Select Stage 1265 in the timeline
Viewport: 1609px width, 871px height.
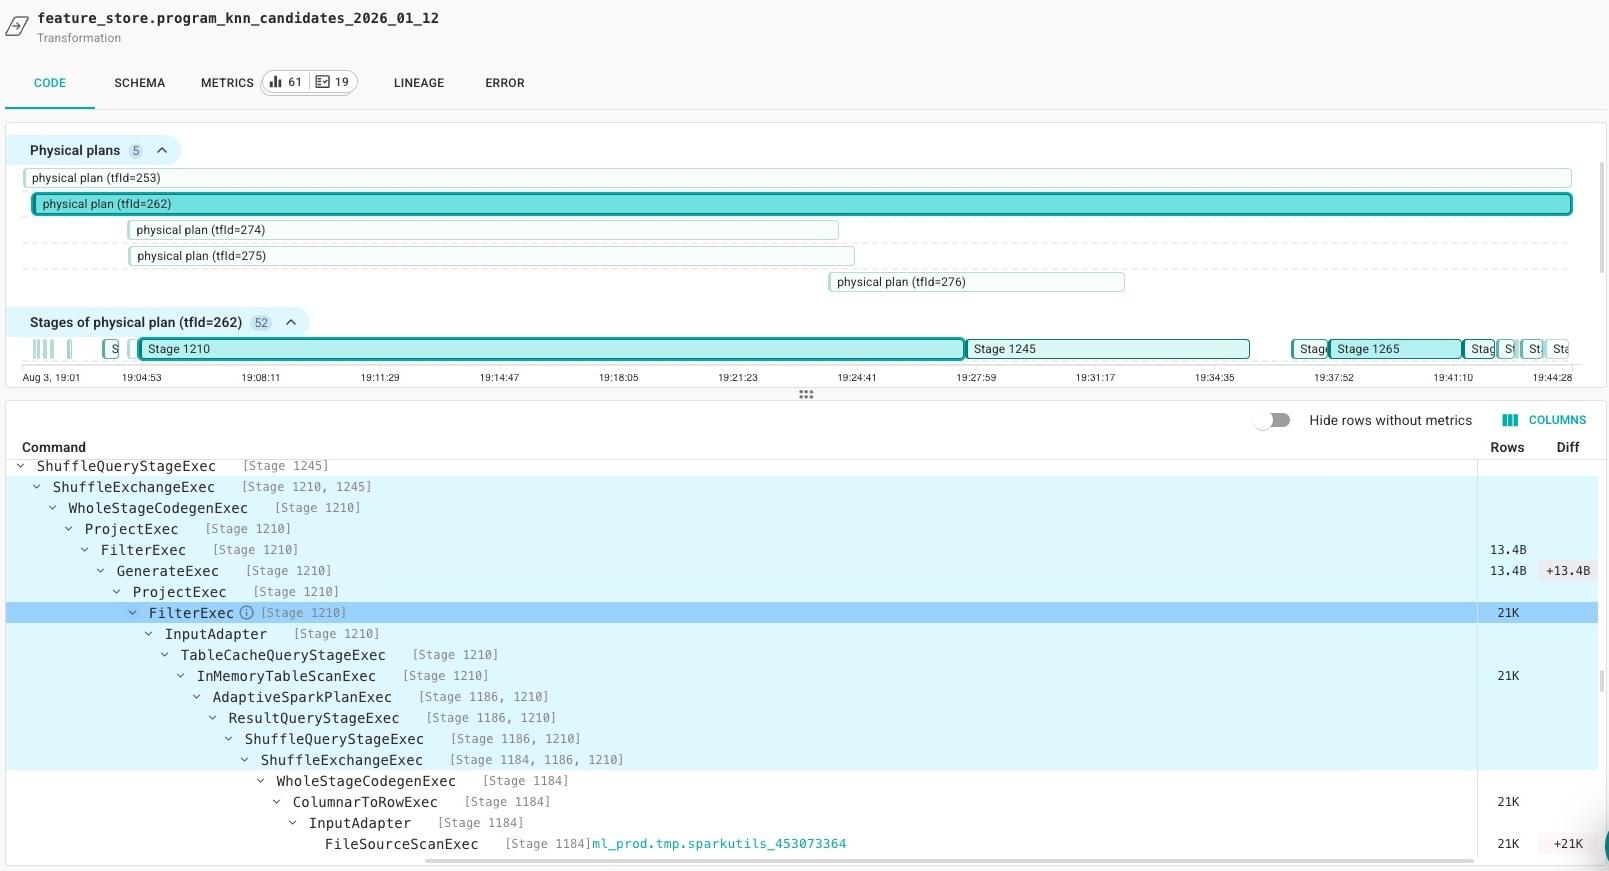(x=1395, y=349)
